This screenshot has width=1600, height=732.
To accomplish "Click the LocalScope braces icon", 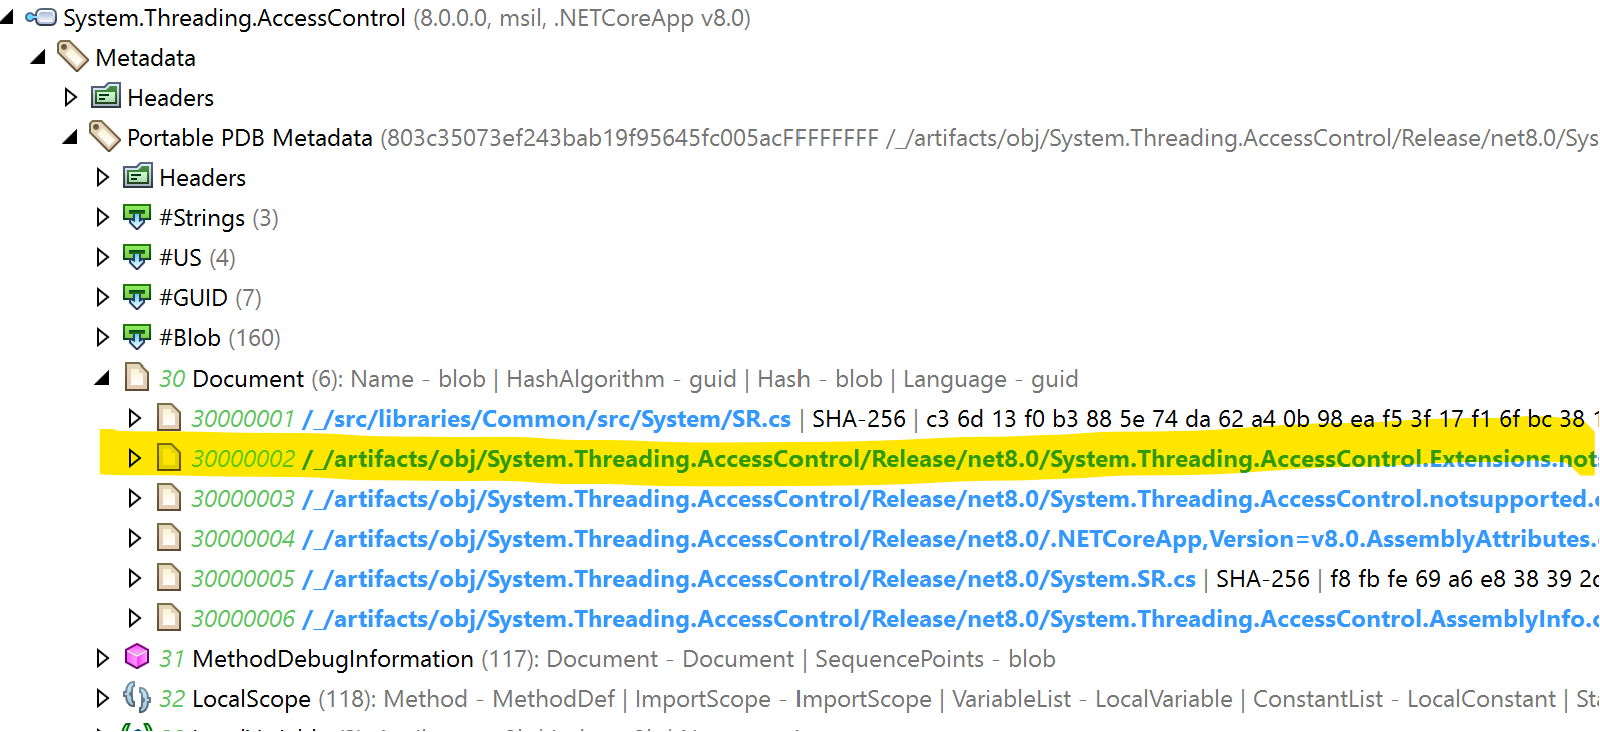I will coord(137,698).
